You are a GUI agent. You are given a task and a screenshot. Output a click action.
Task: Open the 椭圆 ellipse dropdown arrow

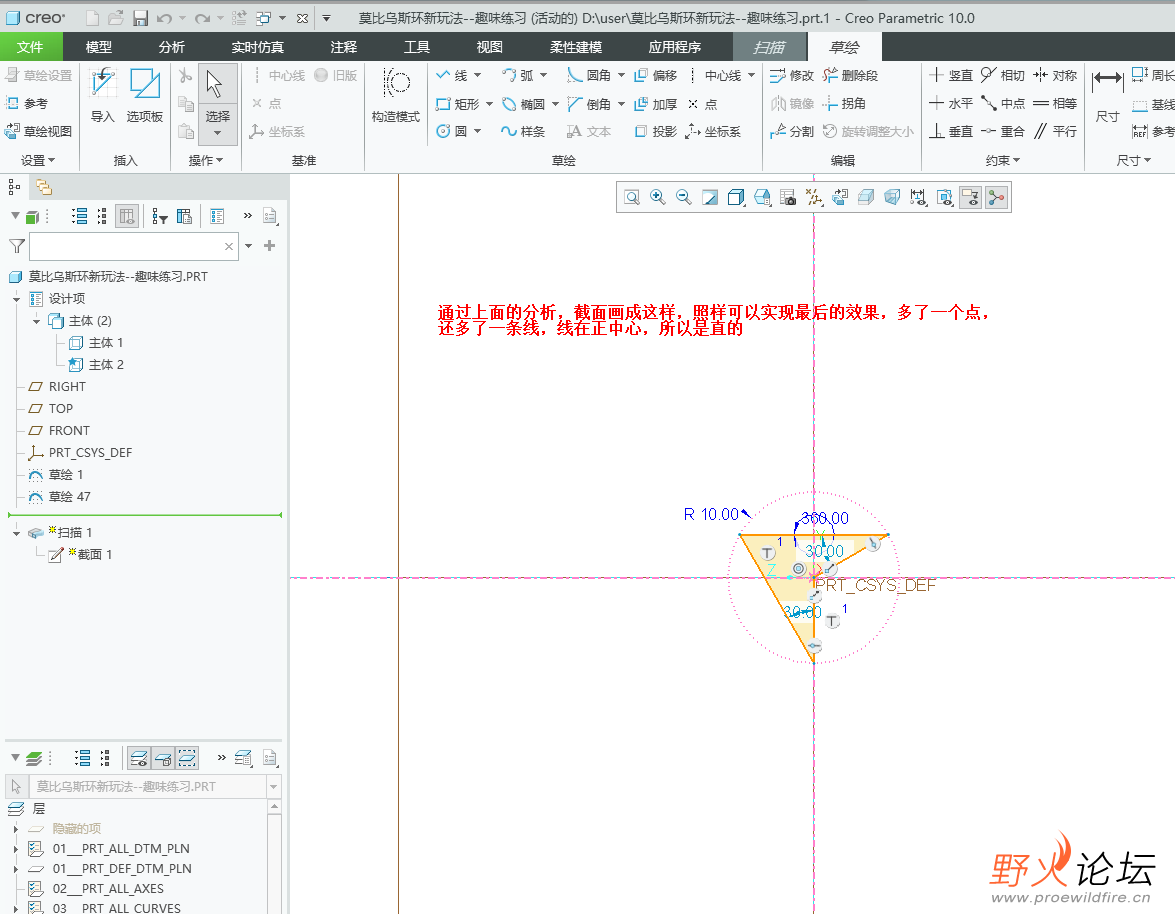[x=555, y=103]
